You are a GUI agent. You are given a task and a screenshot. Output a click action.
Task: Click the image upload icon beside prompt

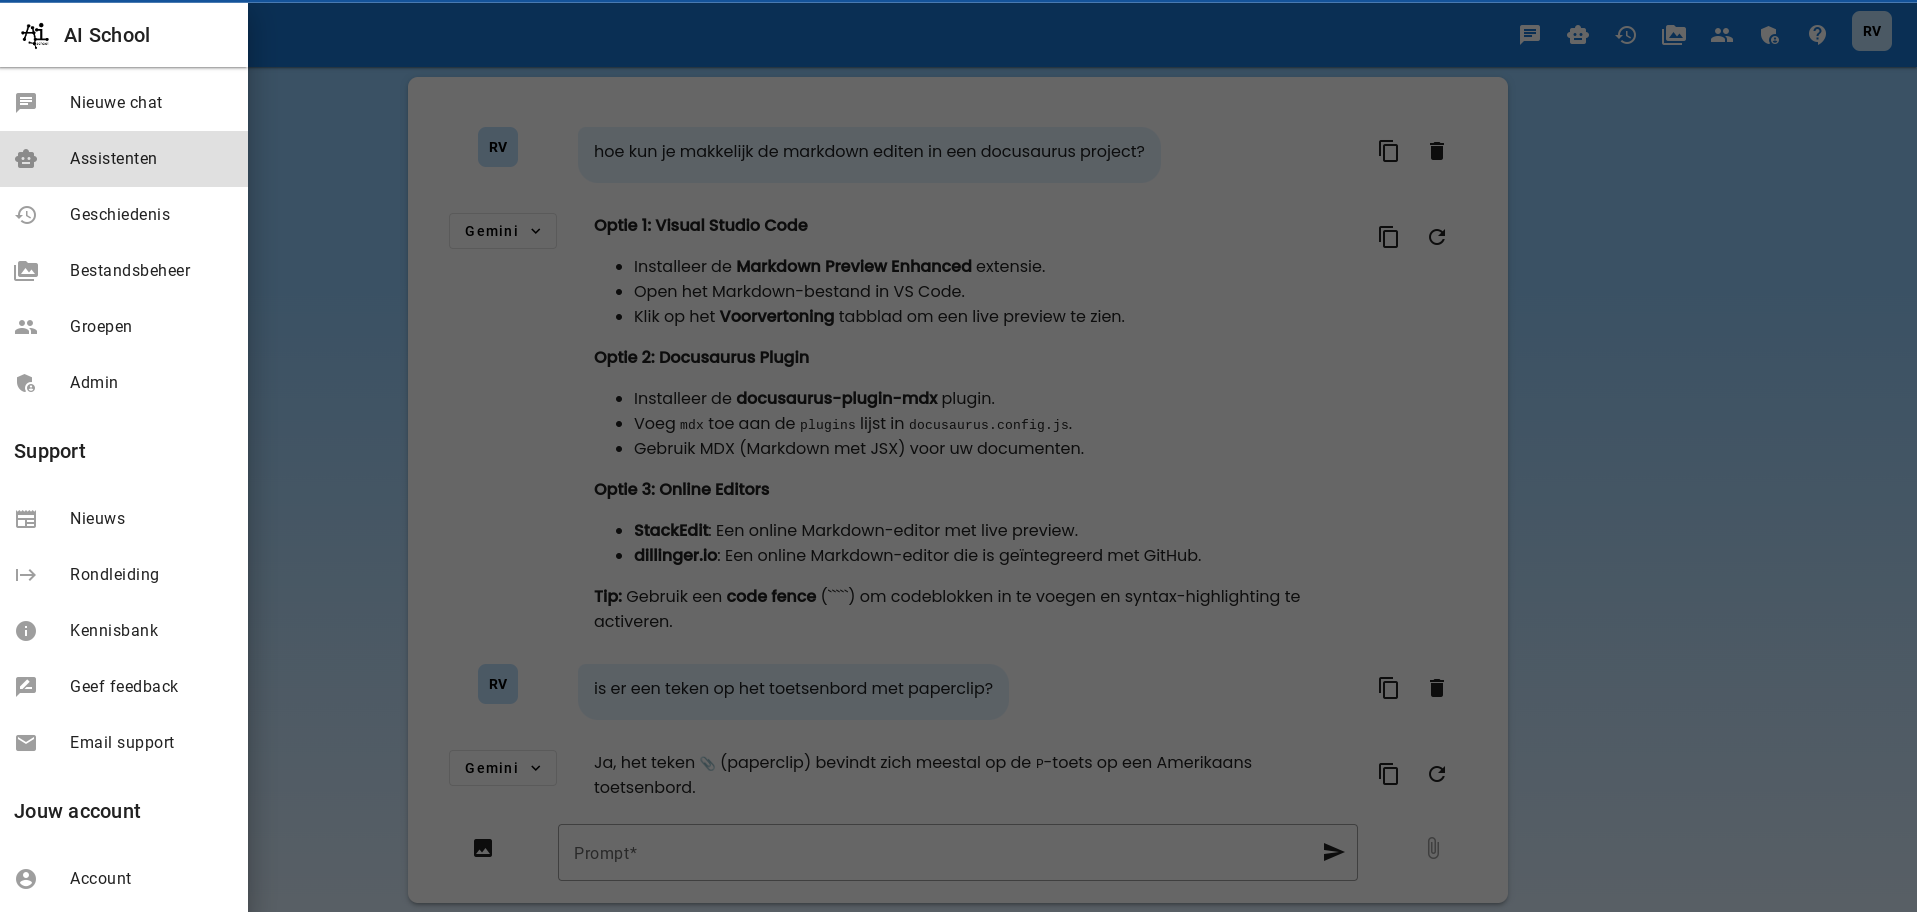[x=483, y=848]
